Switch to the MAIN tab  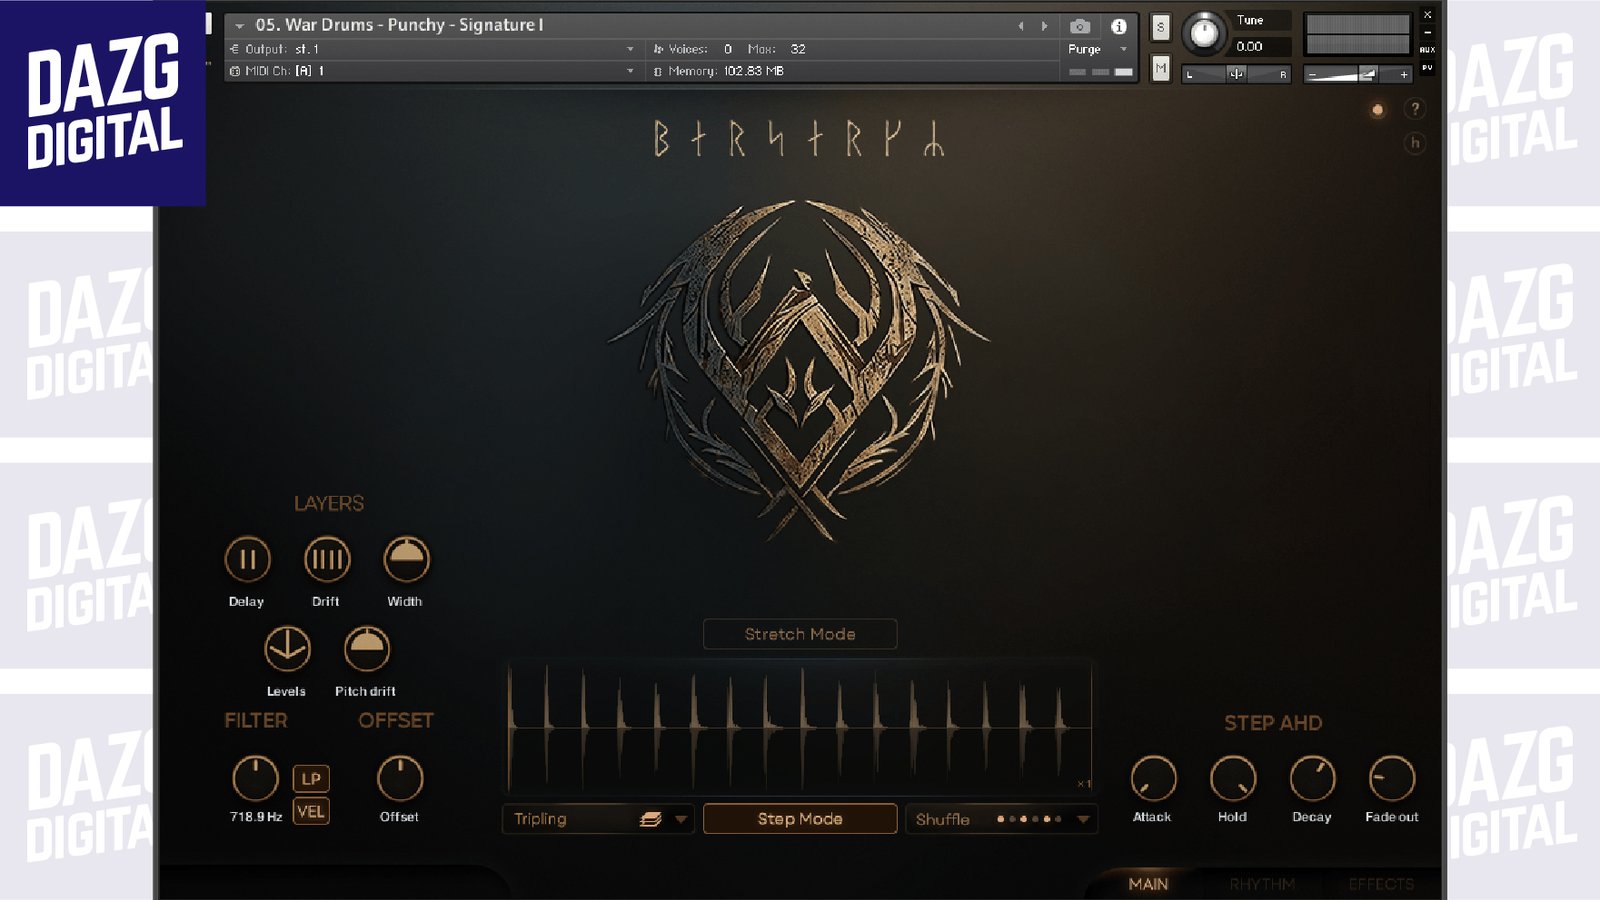pos(1148,884)
